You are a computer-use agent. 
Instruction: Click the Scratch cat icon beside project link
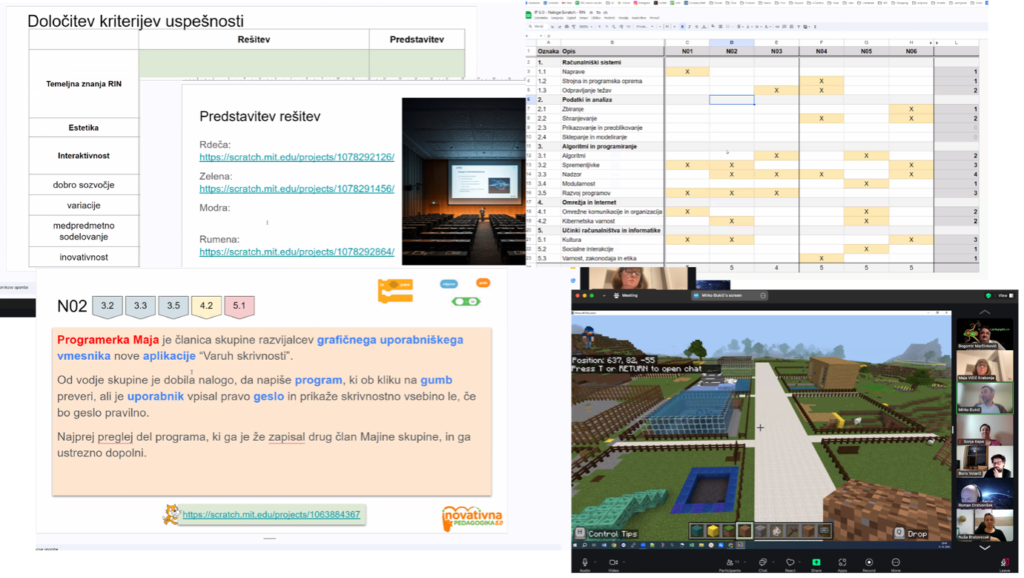click(x=171, y=514)
